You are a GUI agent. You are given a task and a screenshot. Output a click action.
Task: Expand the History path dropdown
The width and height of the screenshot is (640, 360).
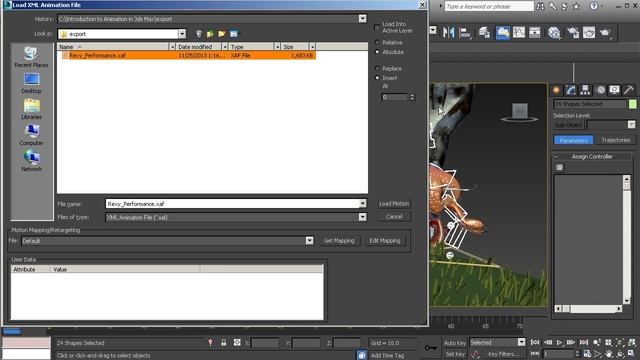coord(362,19)
